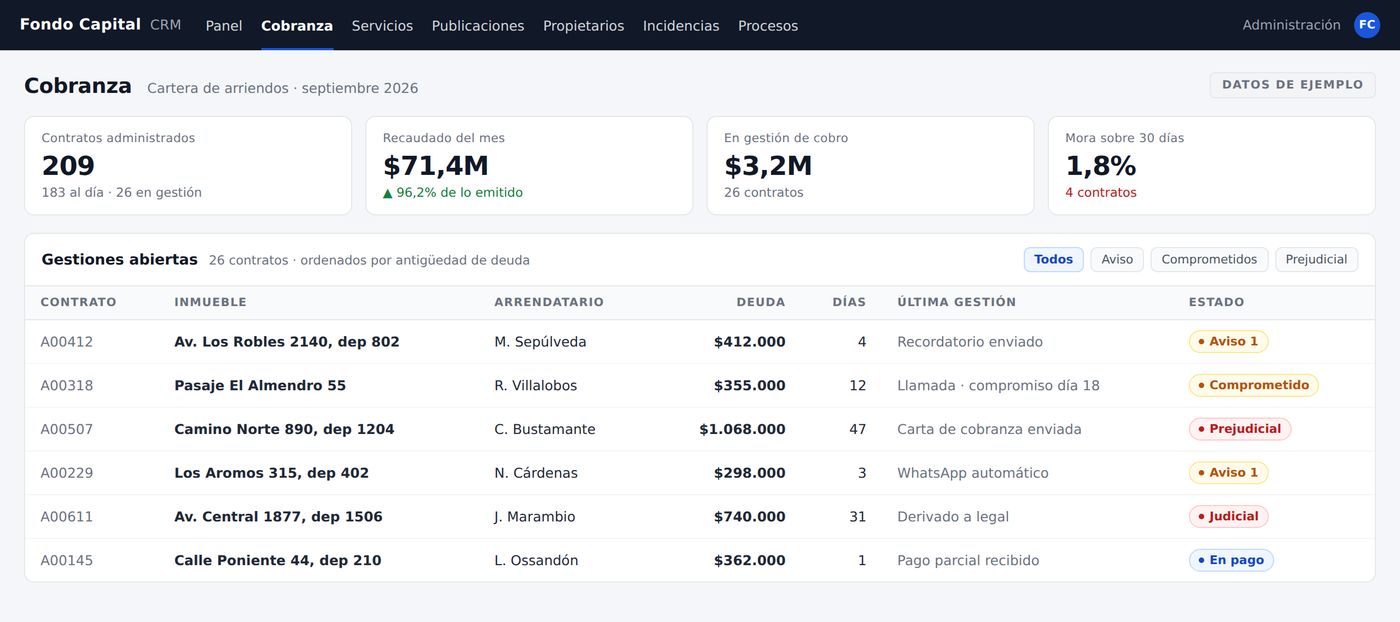
Task: Click the ESTADO column header
Action: 1216,302
